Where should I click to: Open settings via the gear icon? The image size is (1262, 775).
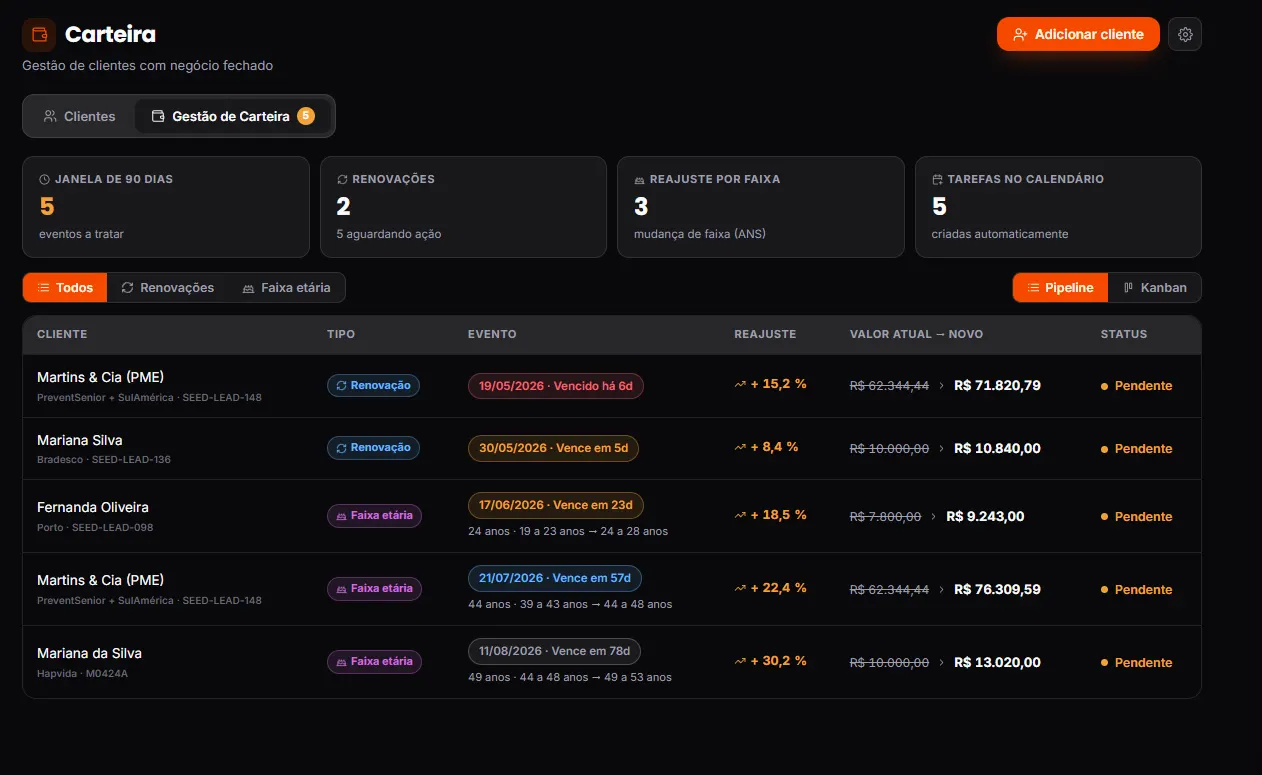[1185, 34]
